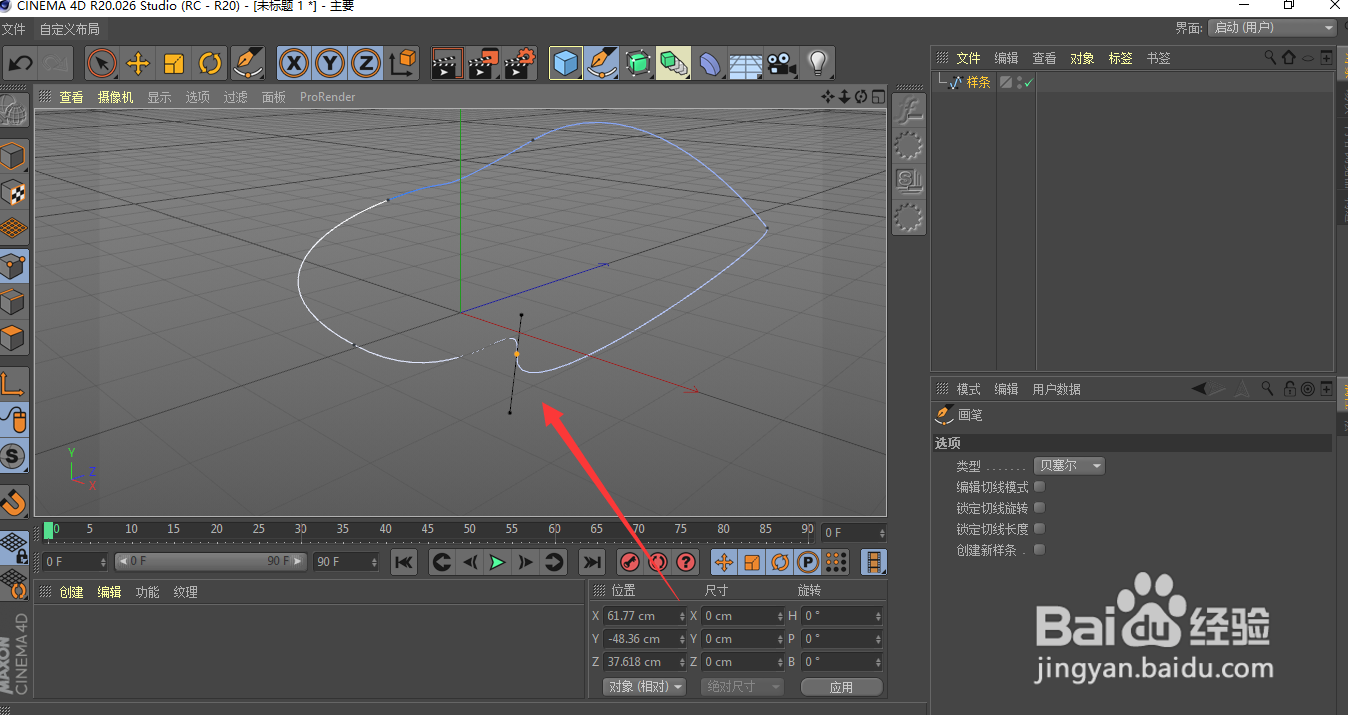Click the Light bulb icon
This screenshot has width=1348, height=715.
[818, 63]
